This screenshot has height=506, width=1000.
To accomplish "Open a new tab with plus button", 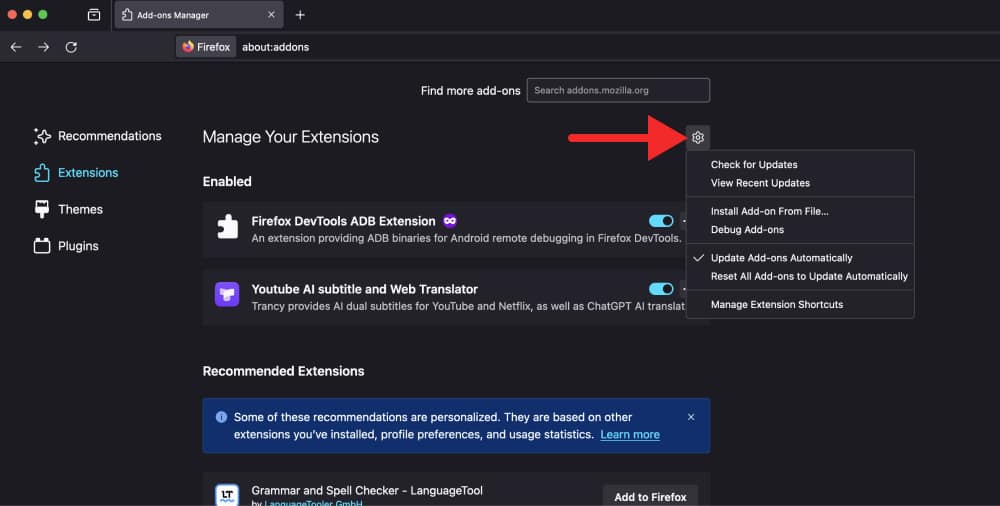I will coord(300,15).
